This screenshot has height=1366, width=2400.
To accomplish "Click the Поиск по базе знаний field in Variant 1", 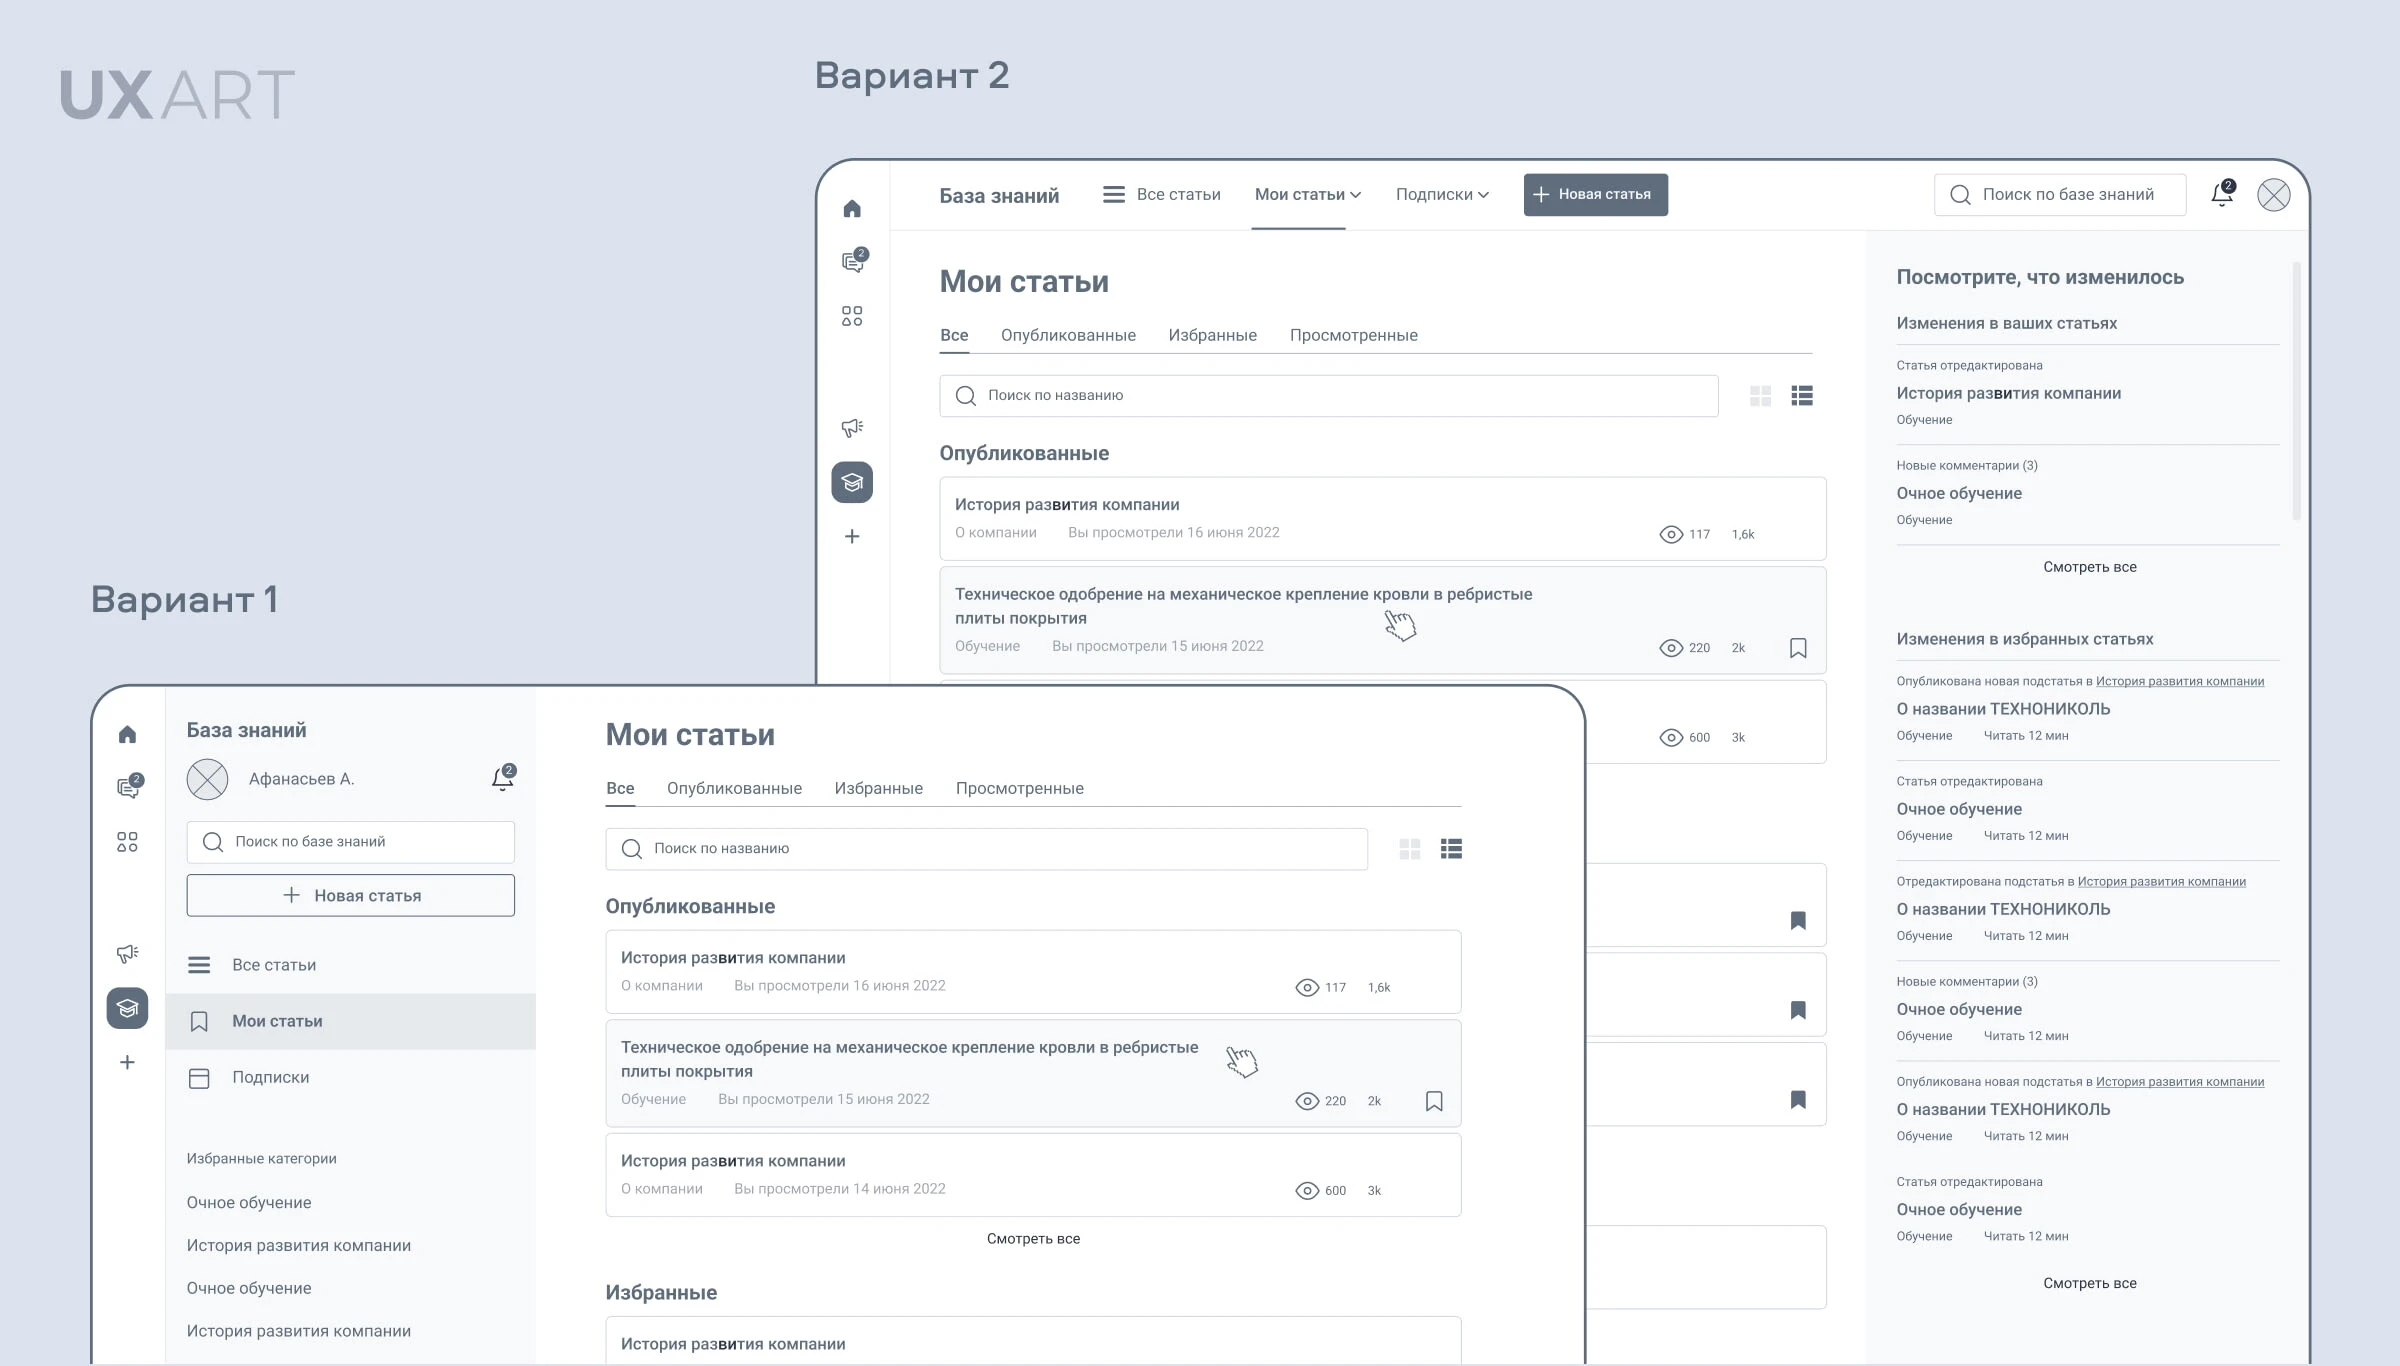I will [350, 842].
